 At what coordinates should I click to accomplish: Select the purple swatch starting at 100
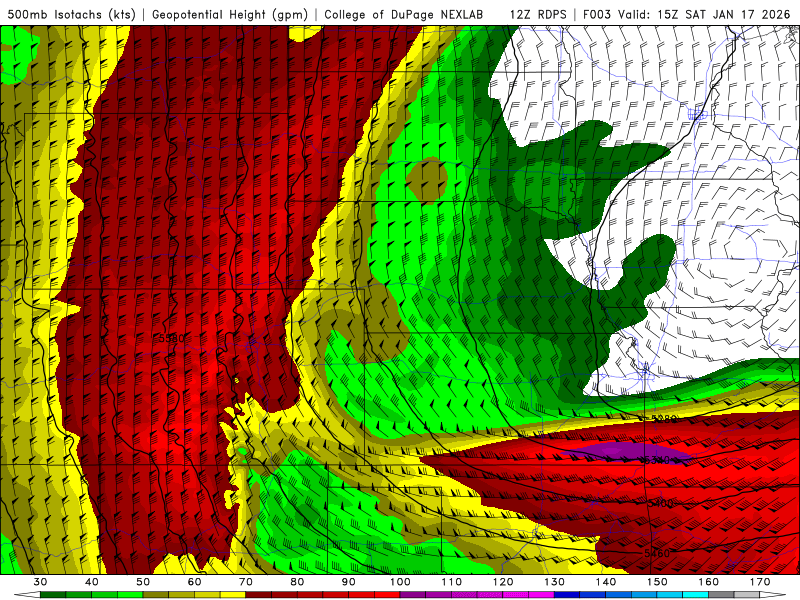(x=413, y=594)
